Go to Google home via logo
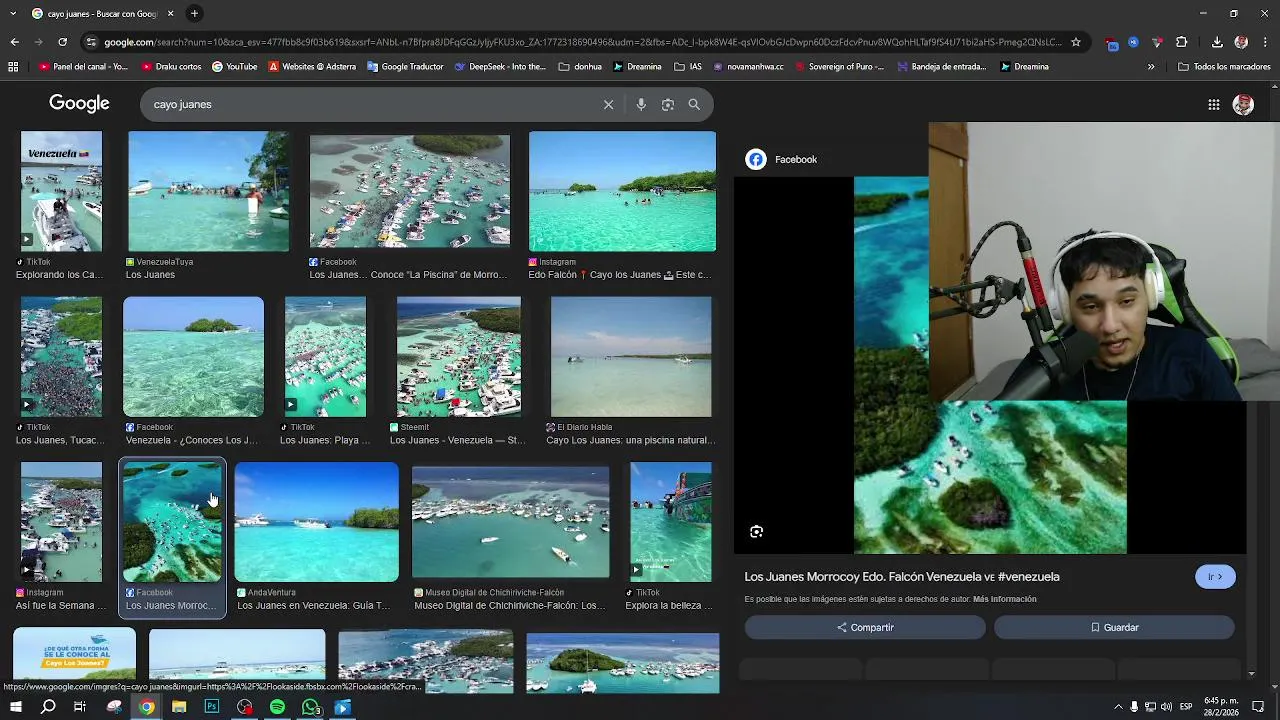This screenshot has width=1280, height=720. point(79,104)
